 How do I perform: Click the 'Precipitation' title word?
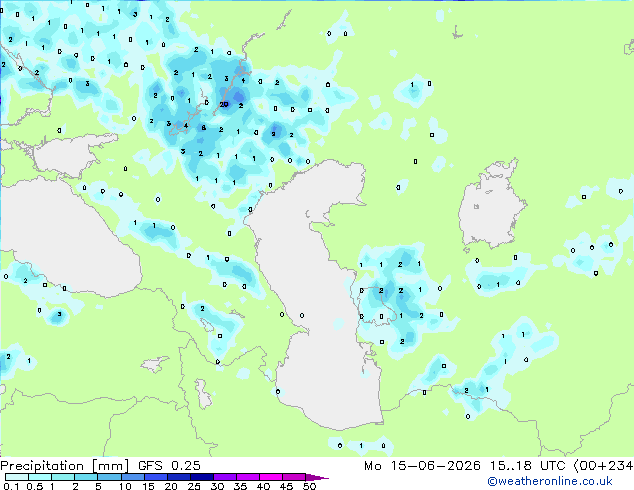42,466
